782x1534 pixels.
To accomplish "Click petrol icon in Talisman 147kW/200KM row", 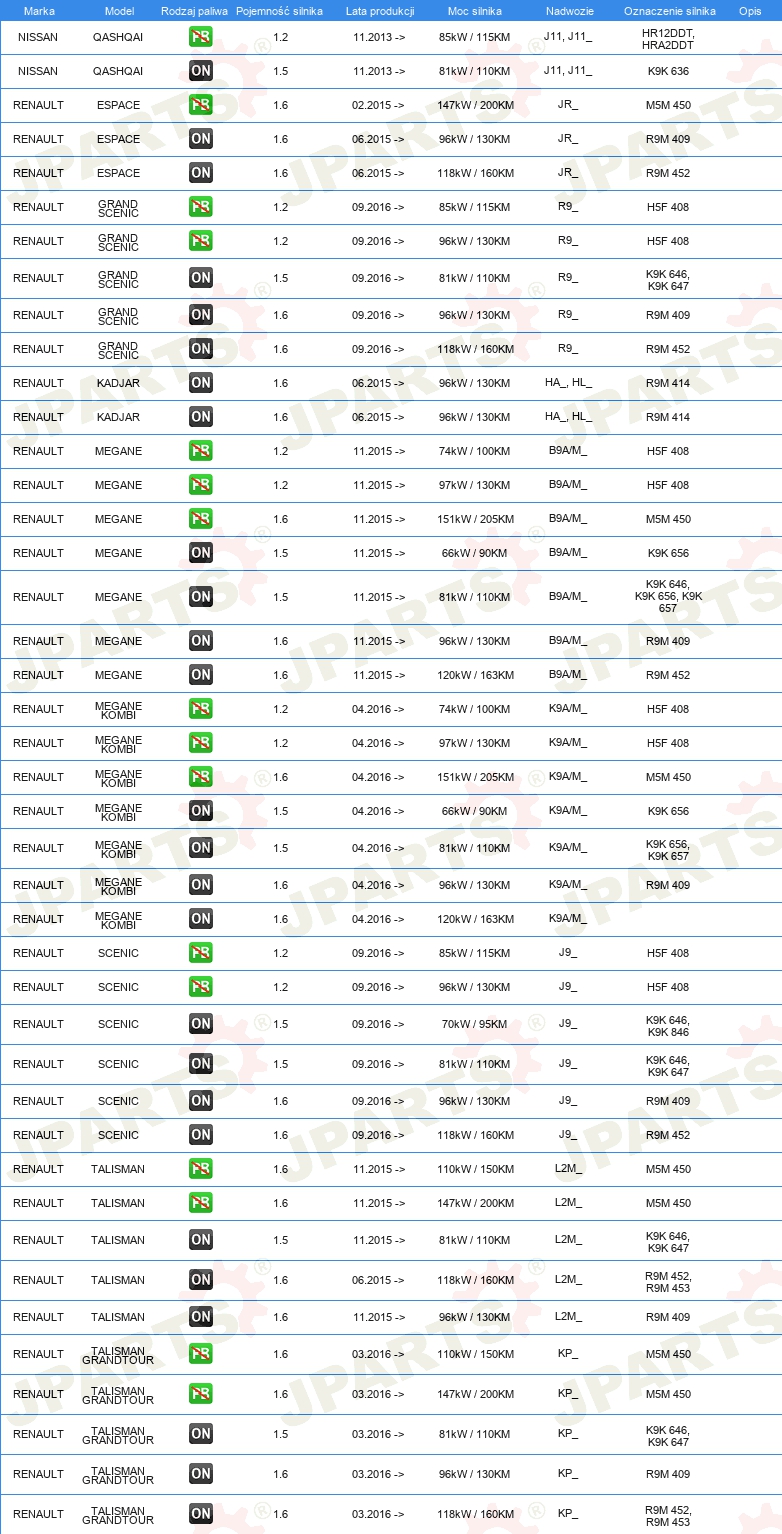I will pyautogui.click(x=201, y=1203).
